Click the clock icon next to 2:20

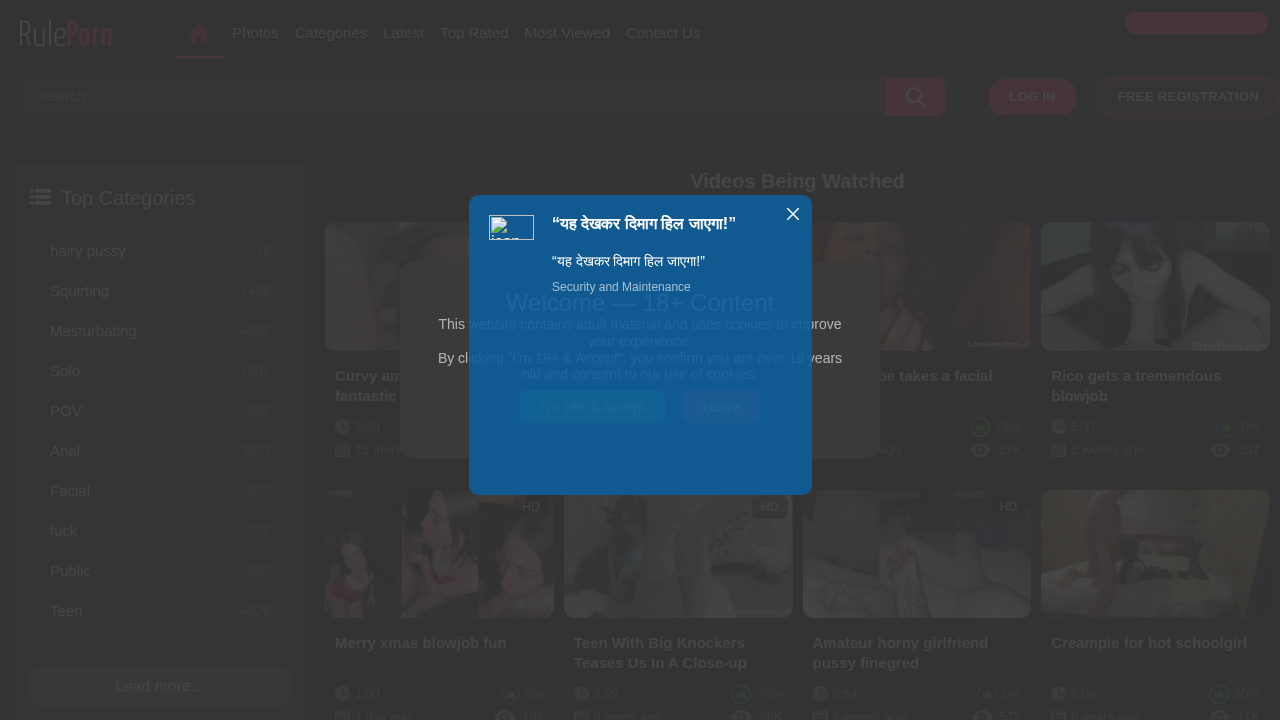point(343,427)
